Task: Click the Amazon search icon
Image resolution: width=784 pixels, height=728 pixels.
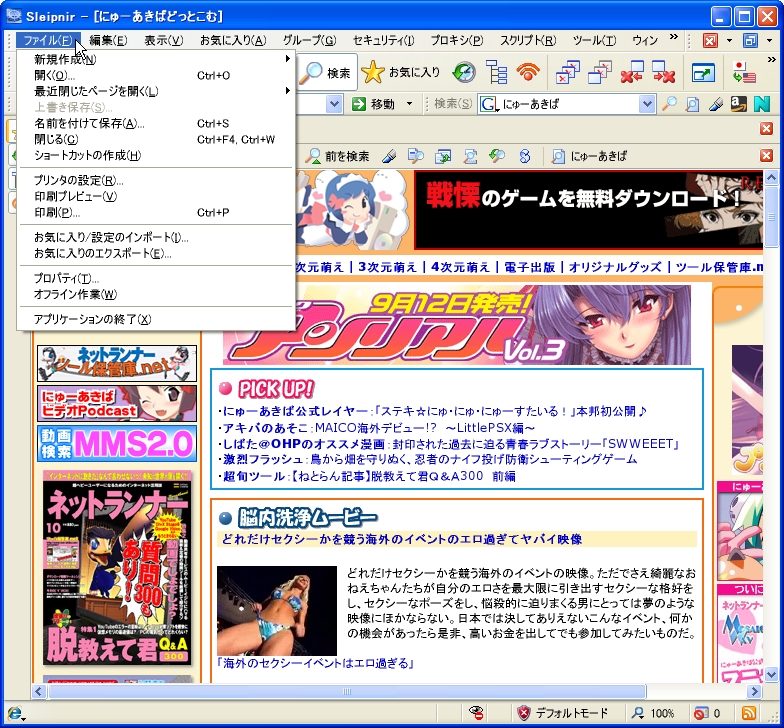Action: 738,104
